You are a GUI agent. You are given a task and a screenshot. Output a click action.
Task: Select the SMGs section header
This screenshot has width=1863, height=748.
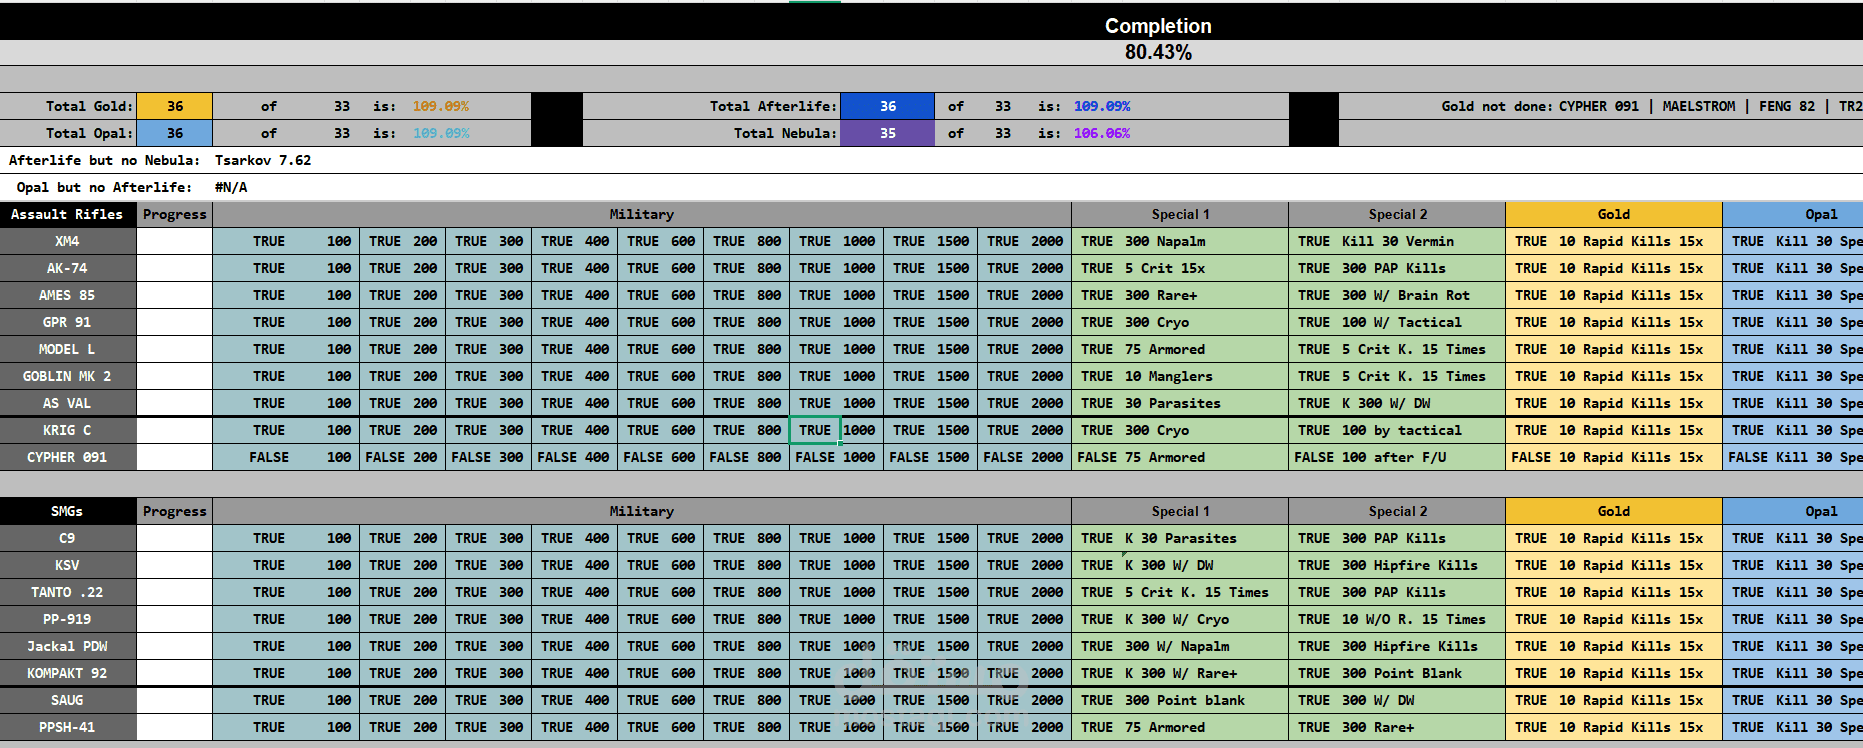pos(68,511)
